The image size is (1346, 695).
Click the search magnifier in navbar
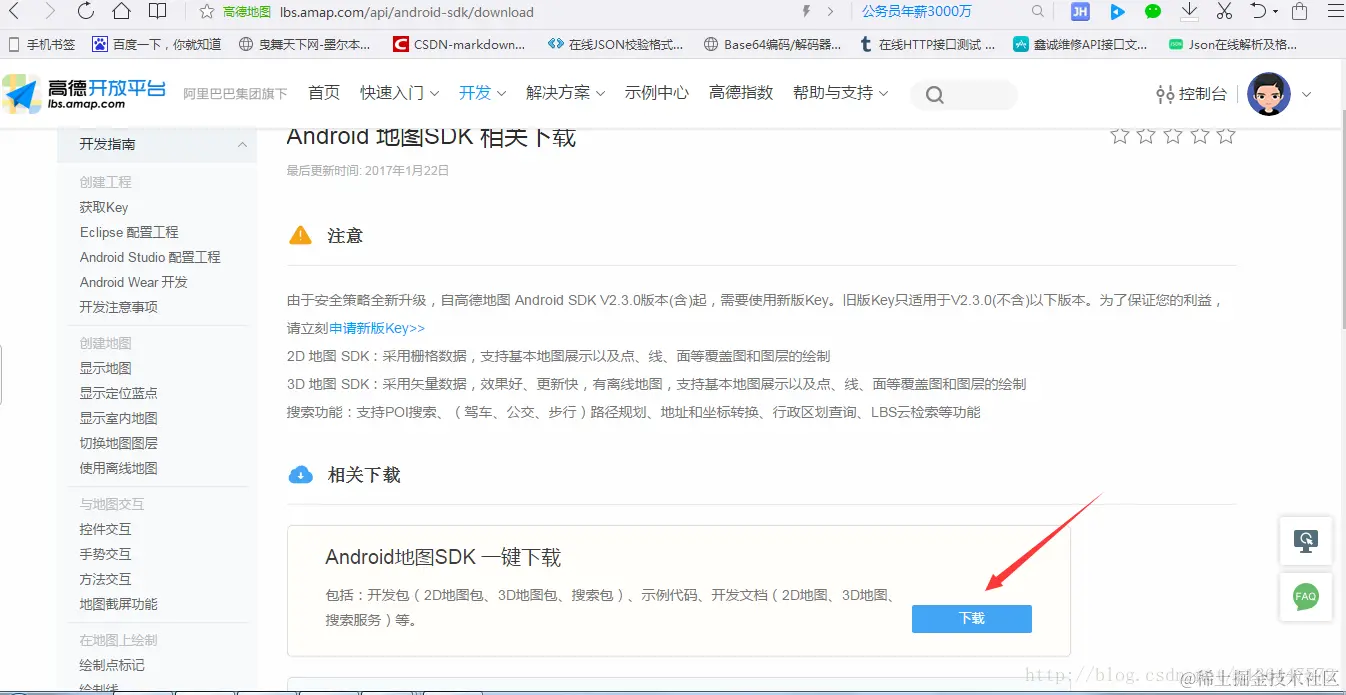coord(933,93)
